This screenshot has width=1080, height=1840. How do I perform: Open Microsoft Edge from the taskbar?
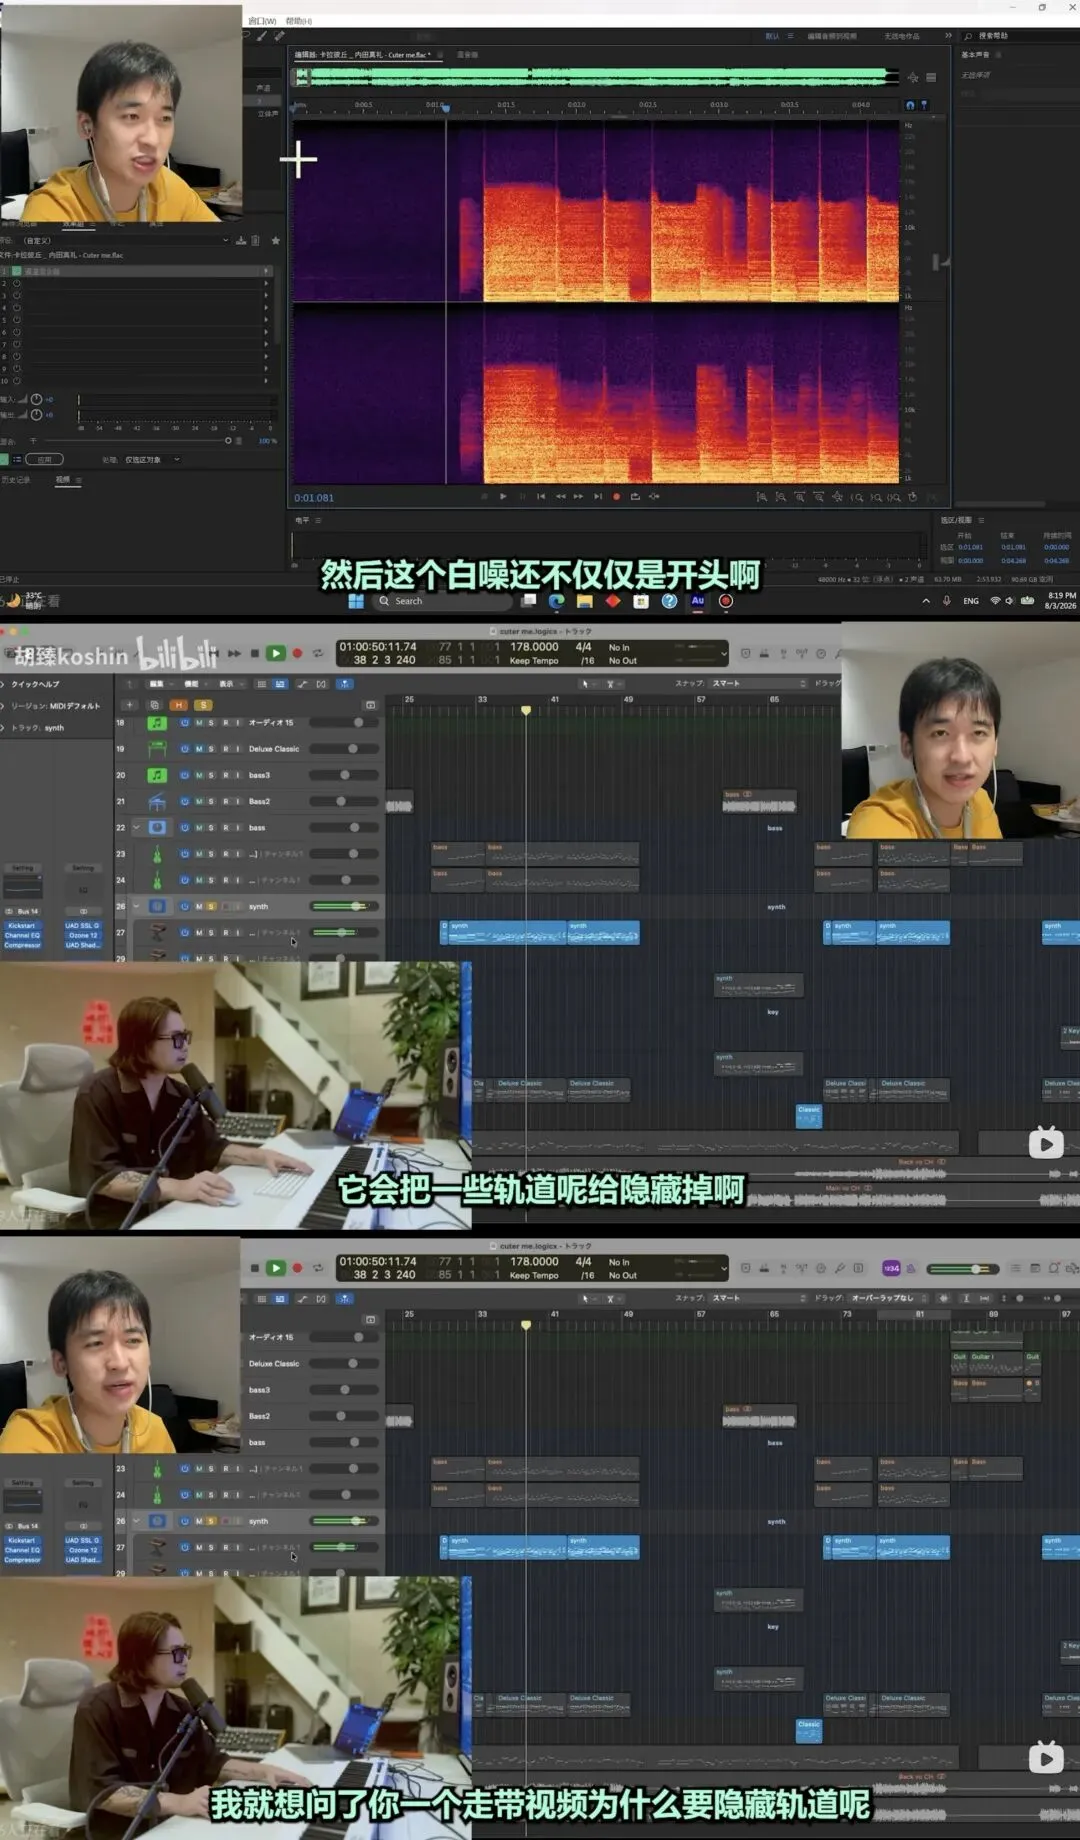(557, 601)
